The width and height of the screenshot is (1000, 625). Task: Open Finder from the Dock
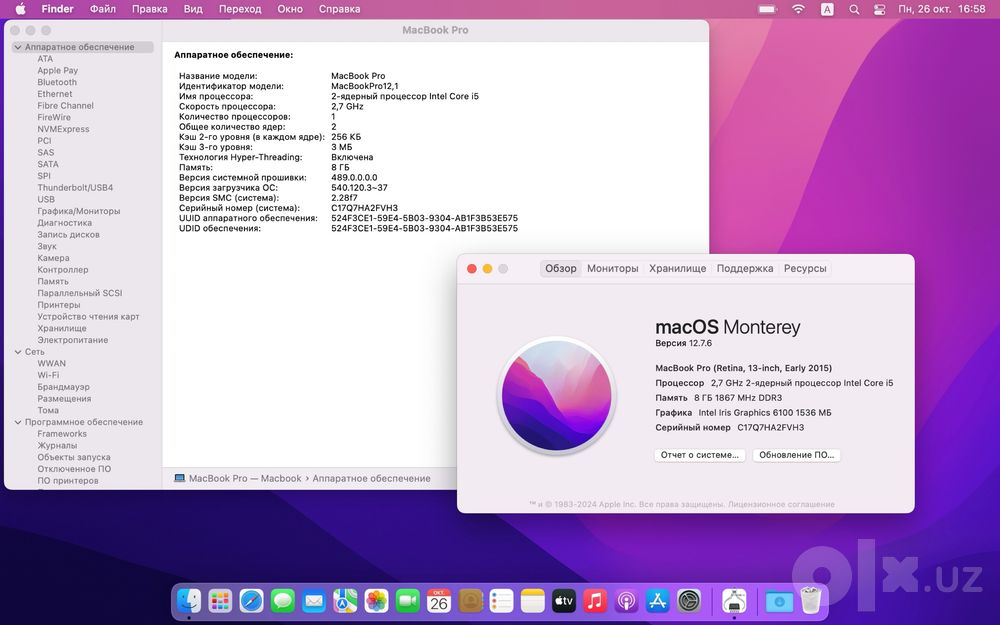click(x=189, y=600)
